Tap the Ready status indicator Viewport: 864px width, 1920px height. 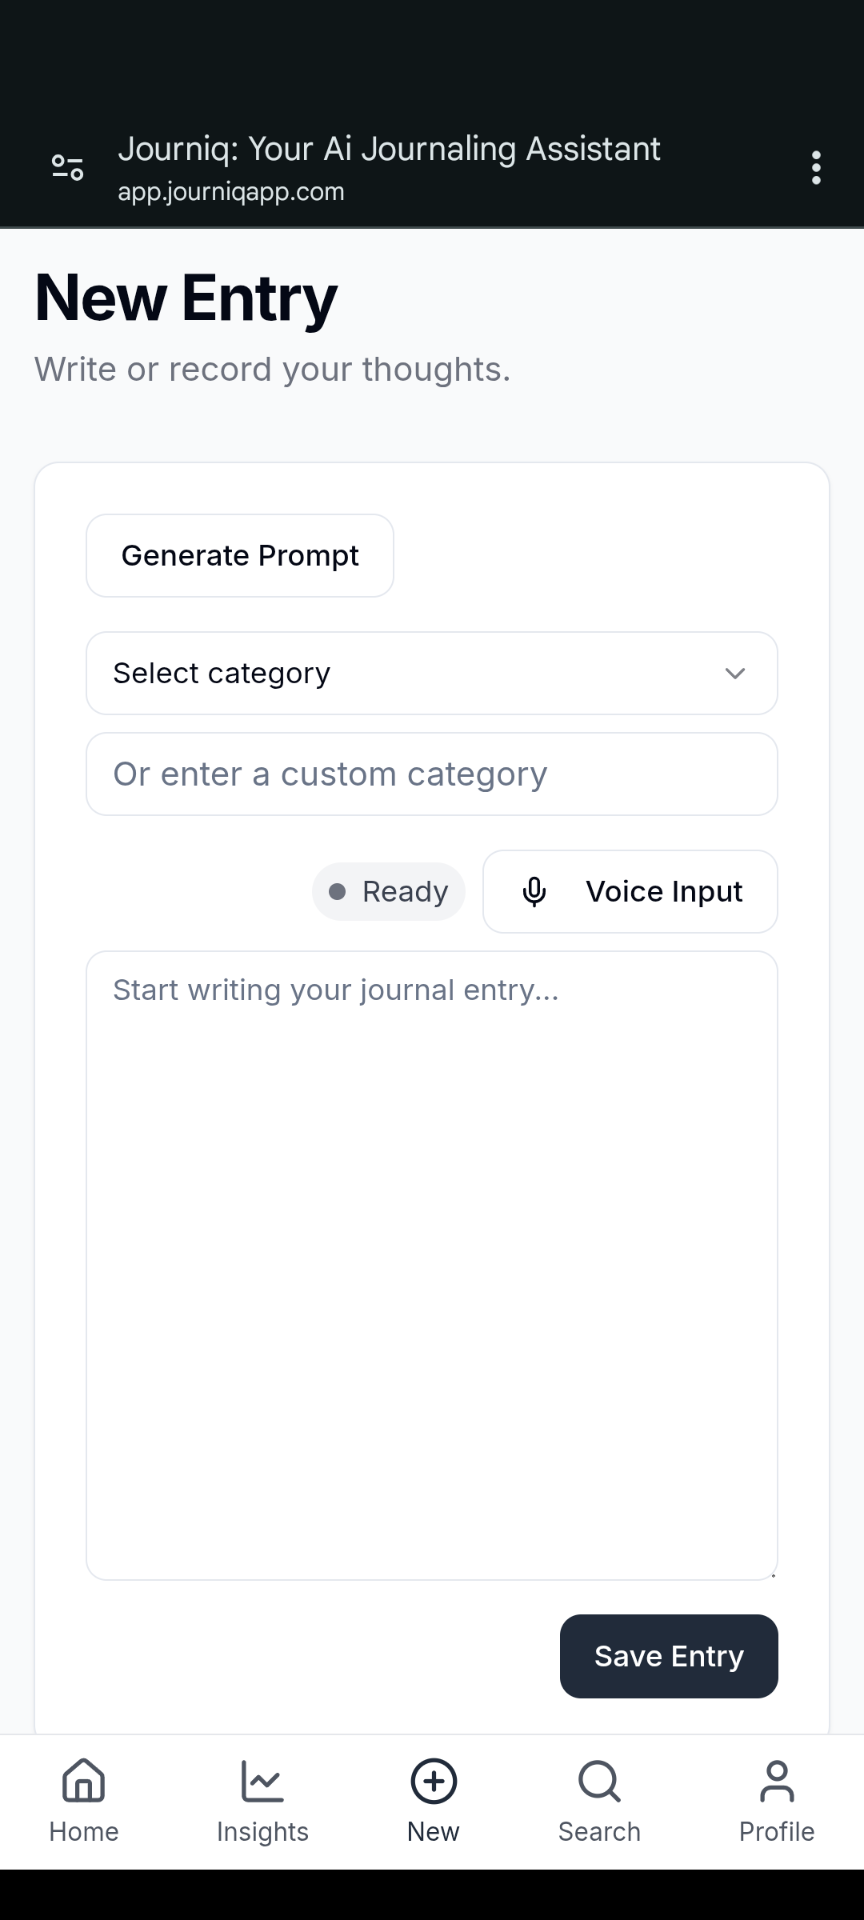click(x=389, y=891)
